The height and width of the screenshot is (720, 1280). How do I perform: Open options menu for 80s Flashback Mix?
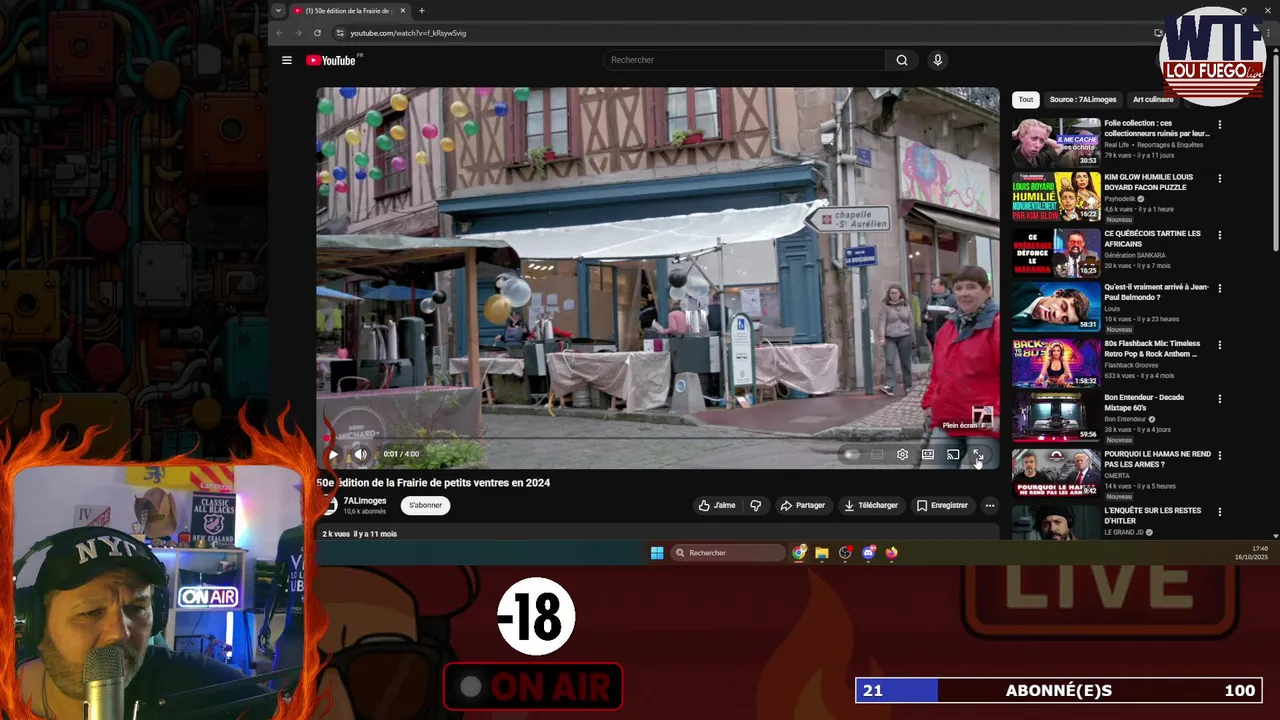pyautogui.click(x=1219, y=345)
